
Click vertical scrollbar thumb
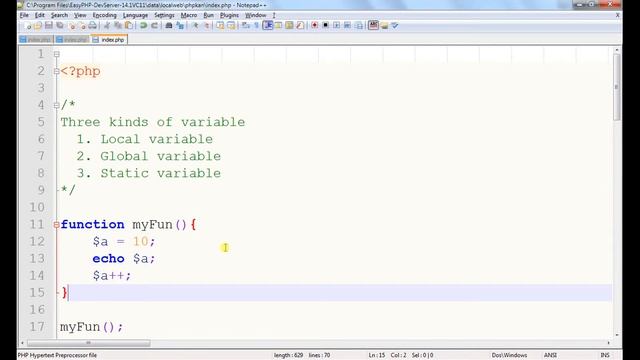(616, 87)
